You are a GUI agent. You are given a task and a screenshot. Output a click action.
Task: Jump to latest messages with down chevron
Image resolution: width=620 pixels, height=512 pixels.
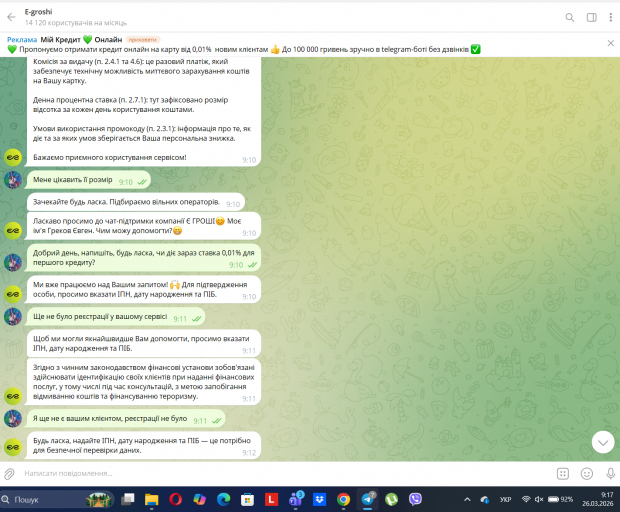click(x=603, y=442)
